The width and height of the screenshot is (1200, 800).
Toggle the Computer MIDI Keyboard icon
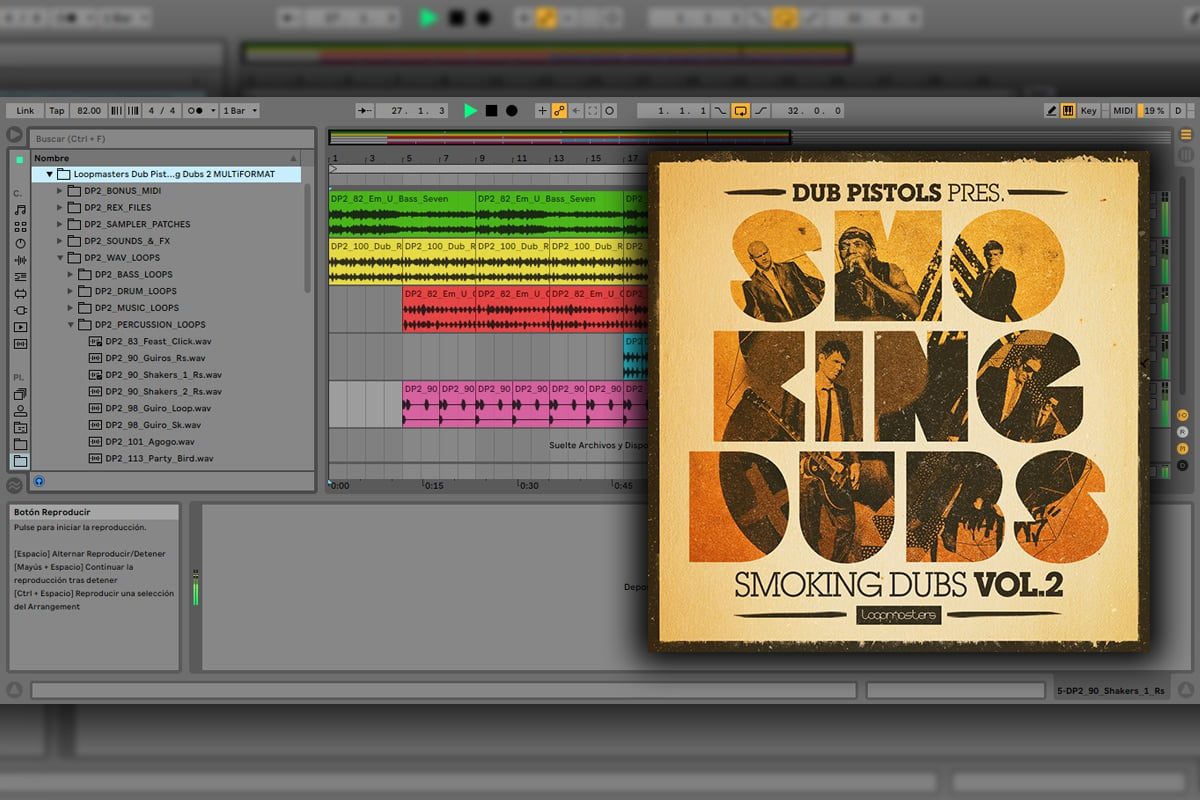tap(1068, 111)
